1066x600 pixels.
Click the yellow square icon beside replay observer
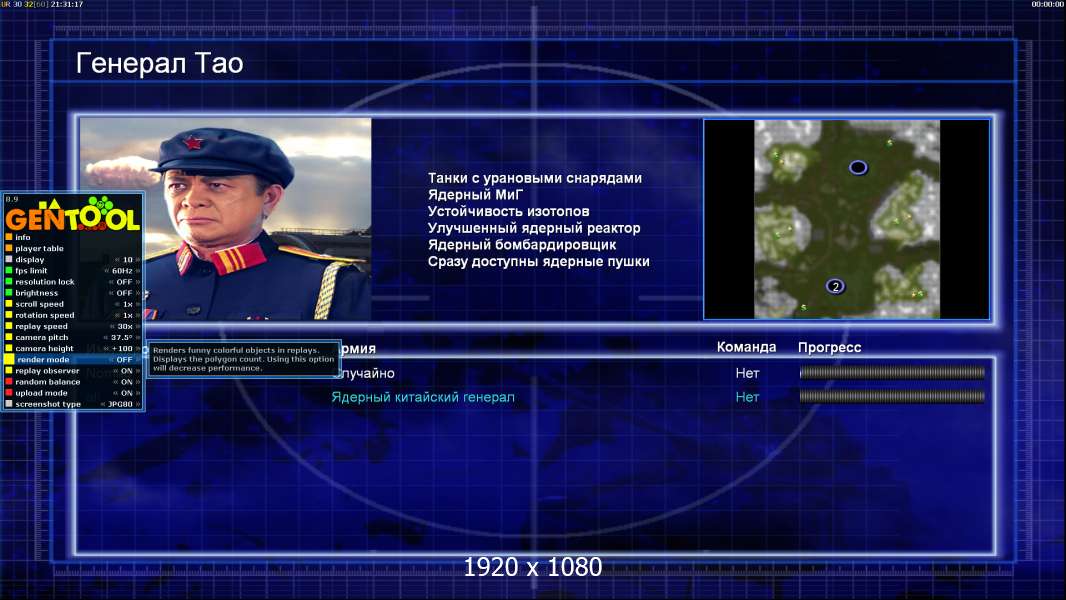pos(9,370)
